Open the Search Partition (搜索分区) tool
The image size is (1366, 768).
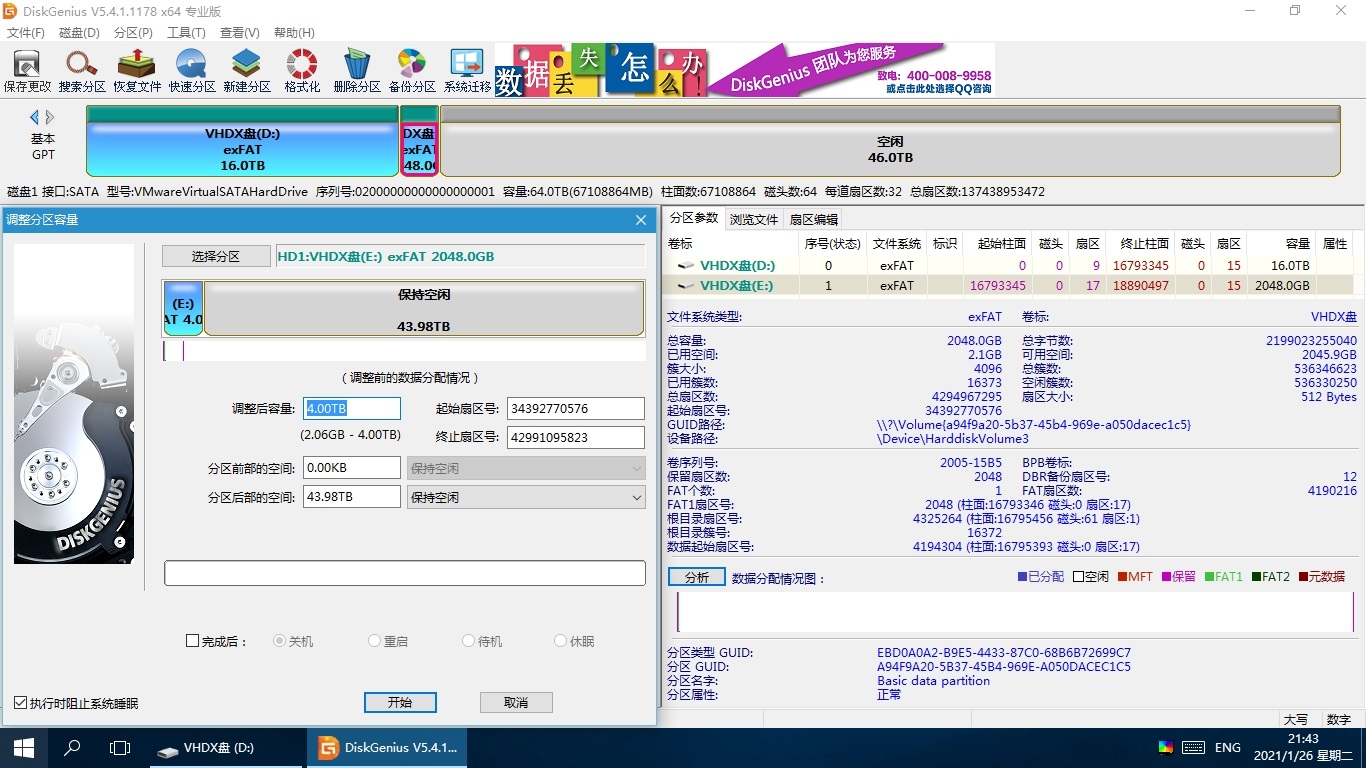click(82, 70)
